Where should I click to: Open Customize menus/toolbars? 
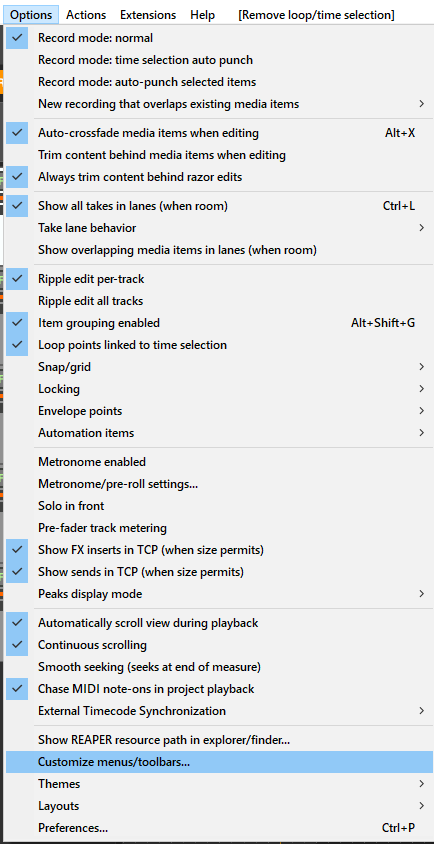point(219,762)
